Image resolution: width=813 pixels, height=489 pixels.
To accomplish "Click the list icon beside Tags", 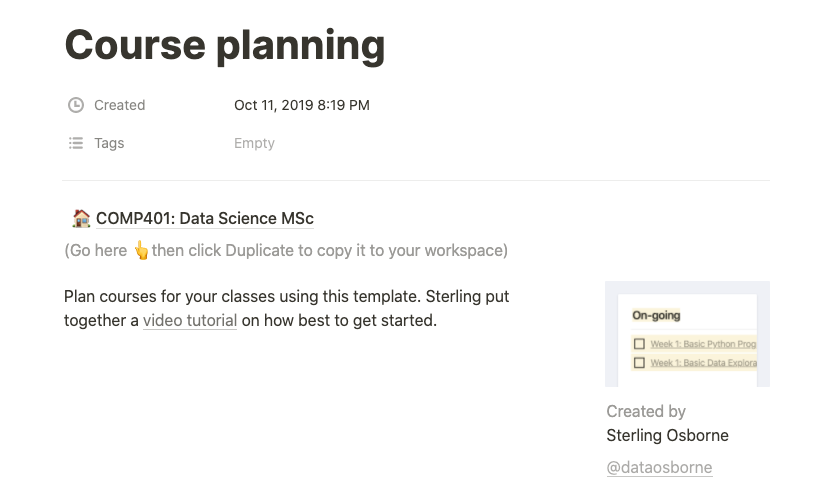I will [75, 143].
